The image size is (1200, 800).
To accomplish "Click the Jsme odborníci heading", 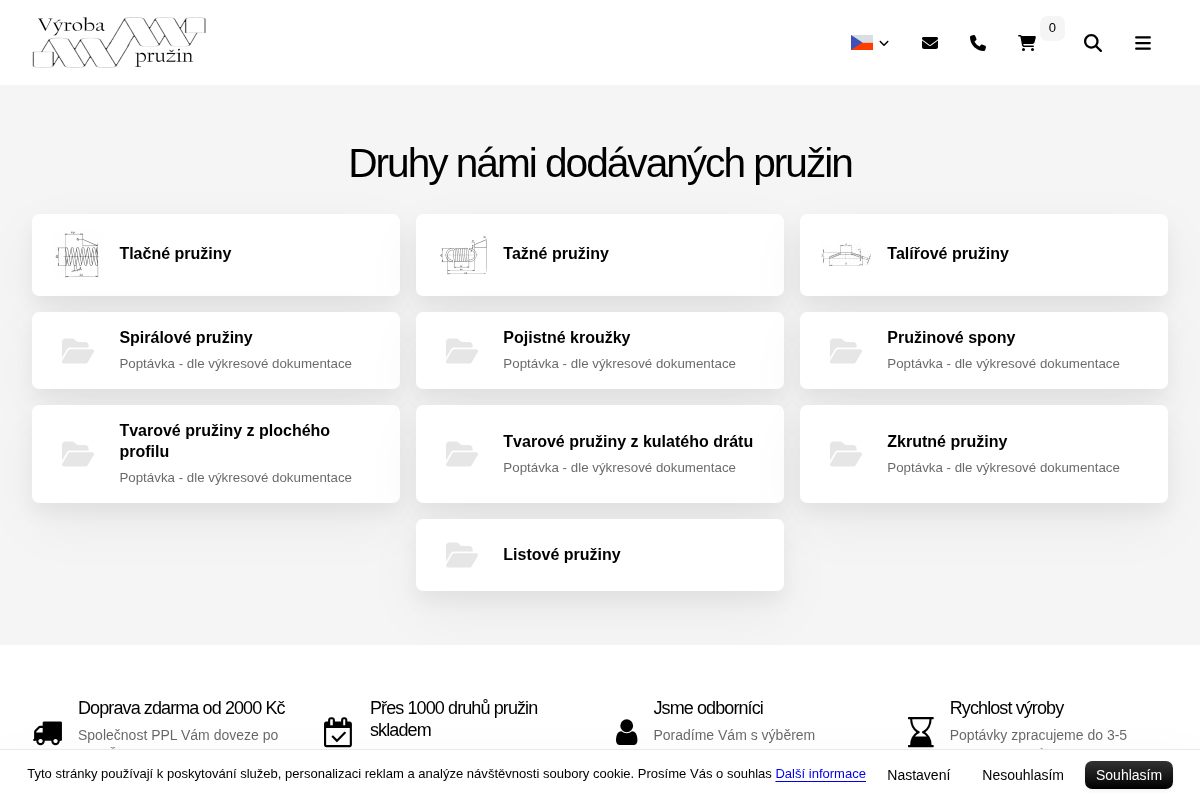I will 708,708.
